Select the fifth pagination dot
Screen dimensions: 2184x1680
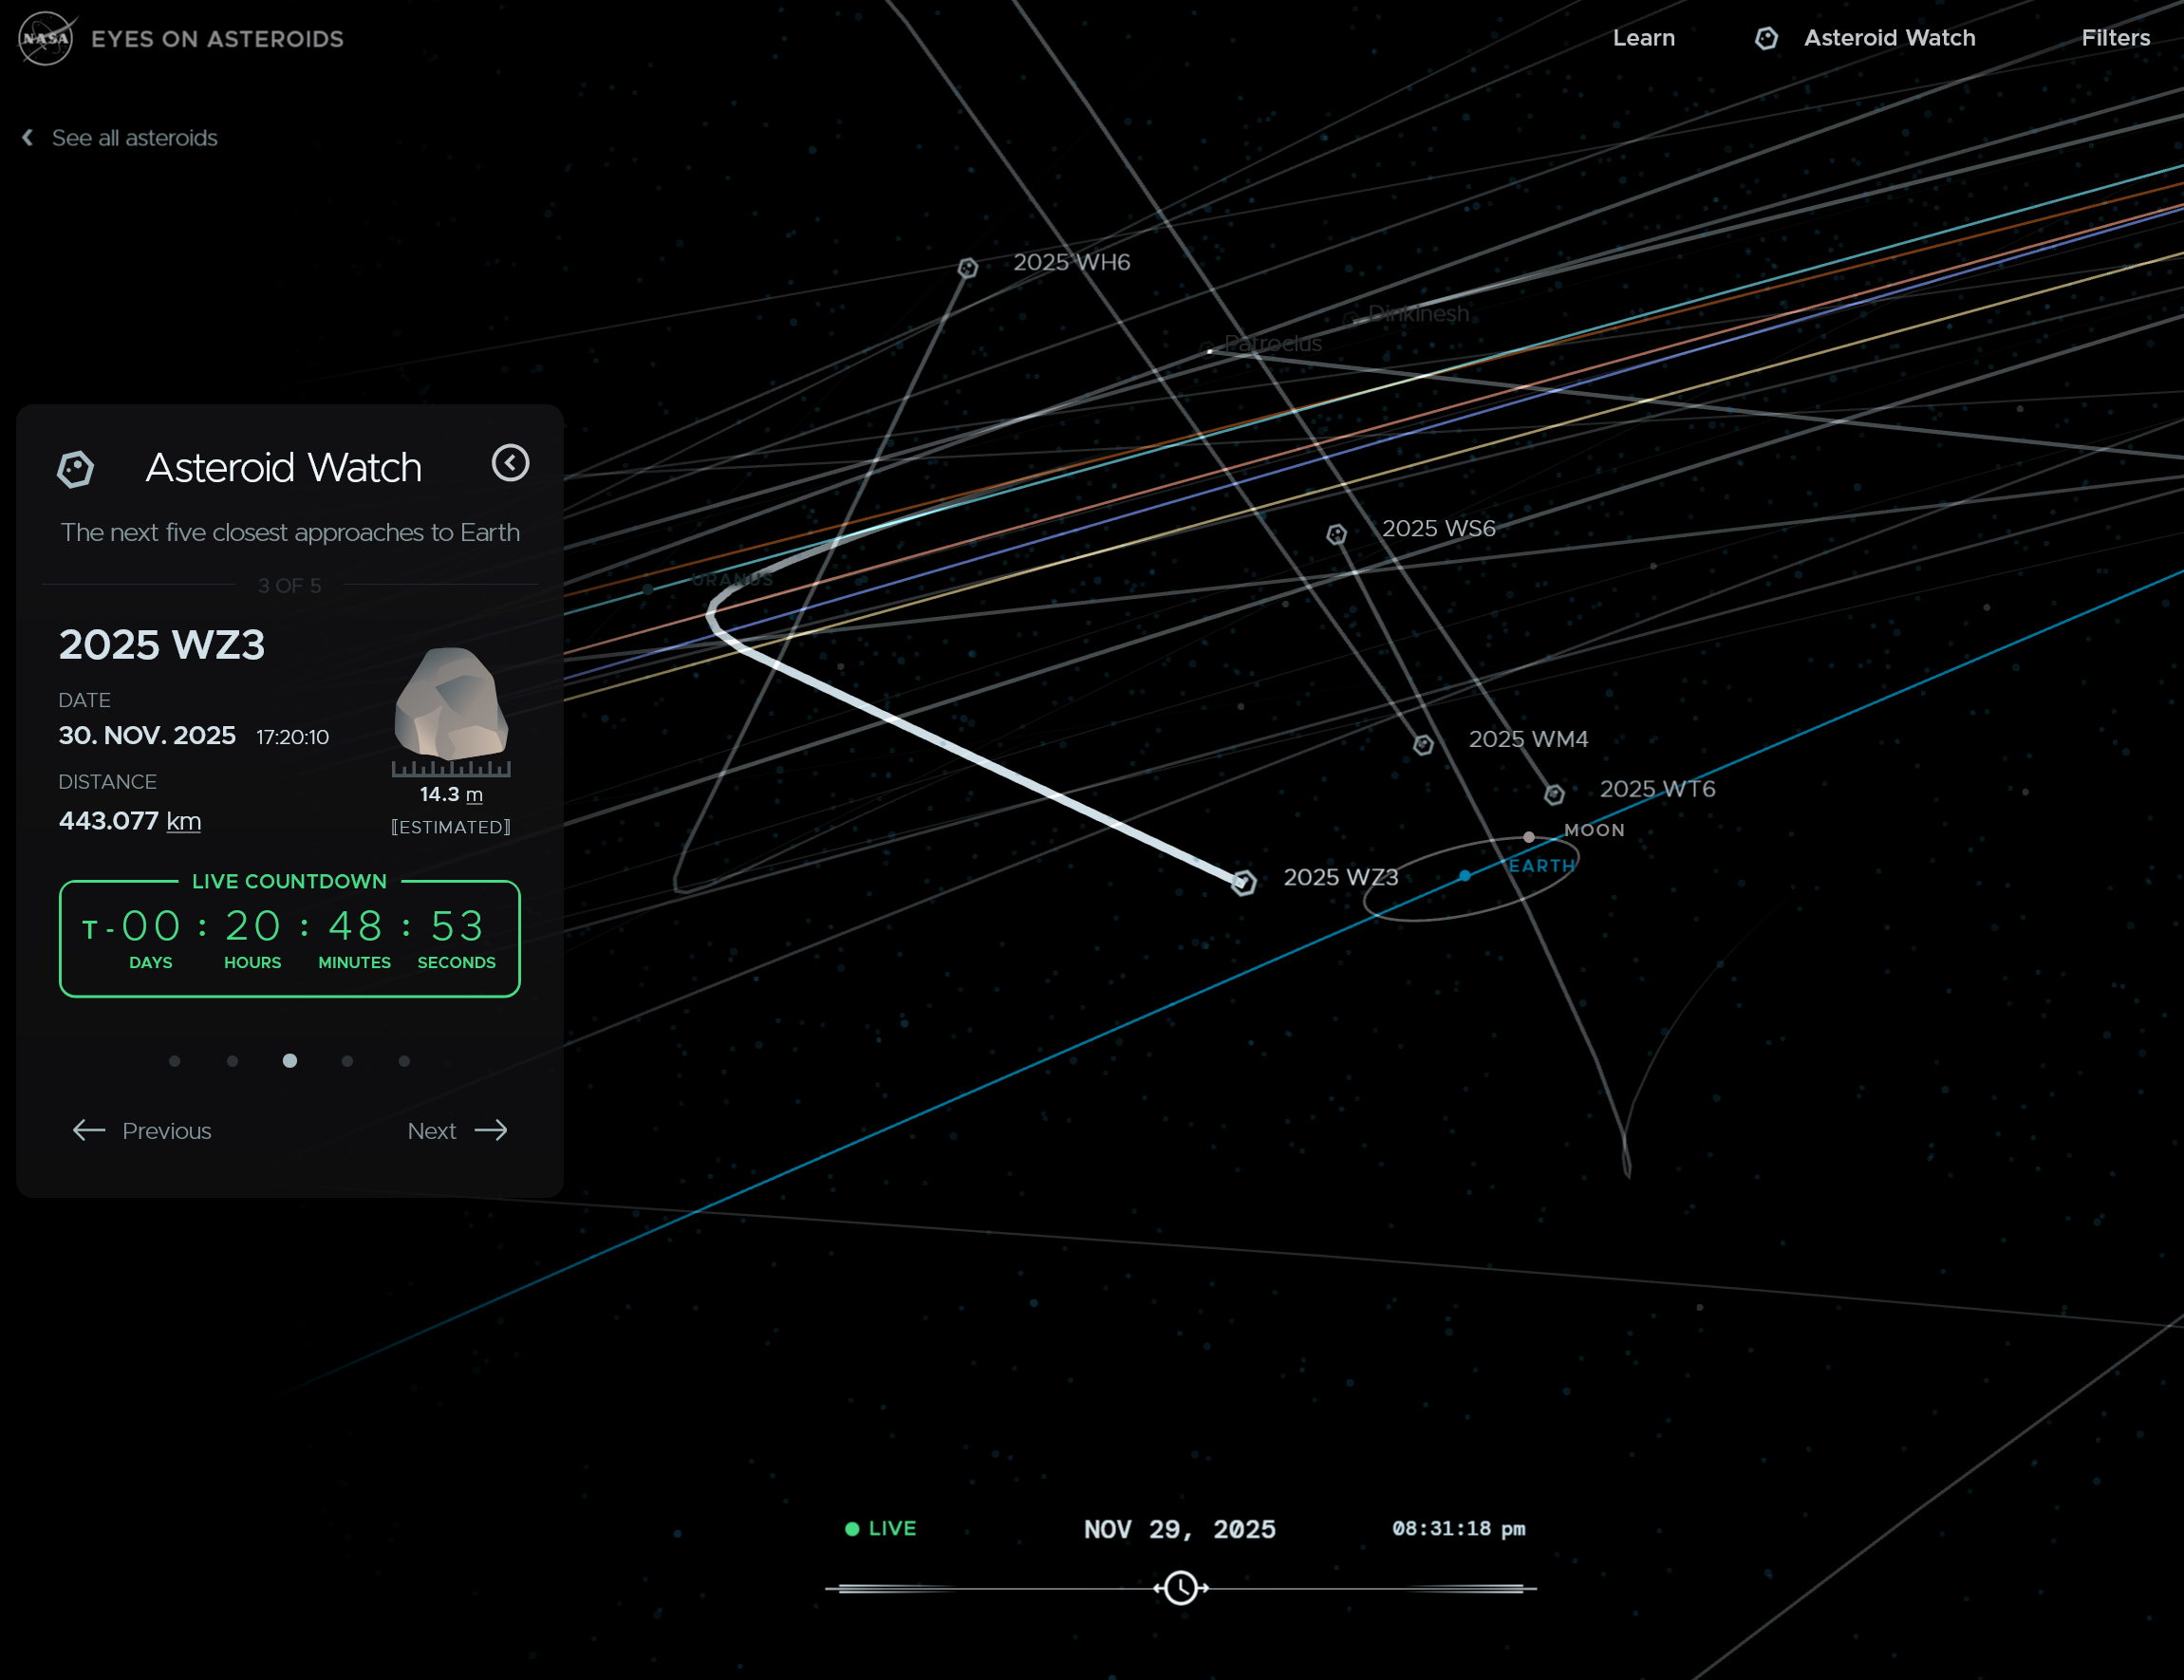click(x=404, y=1061)
